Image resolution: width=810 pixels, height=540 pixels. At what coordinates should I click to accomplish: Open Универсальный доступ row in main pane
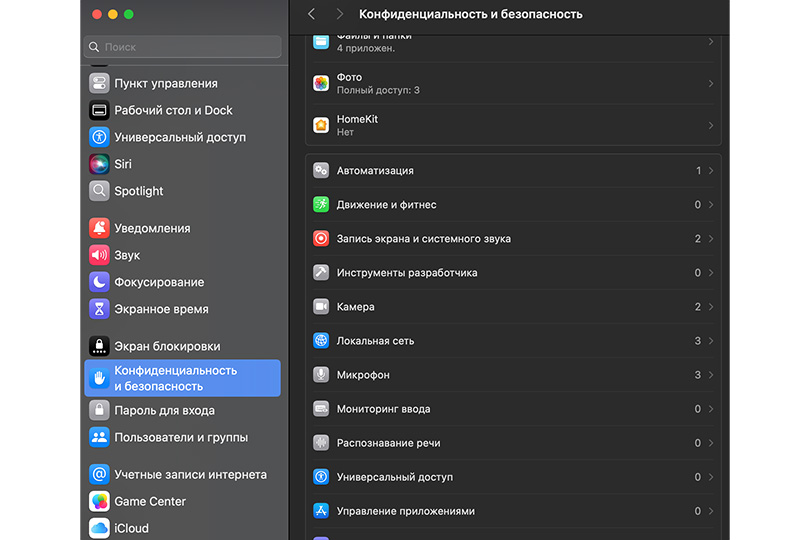(x=513, y=477)
